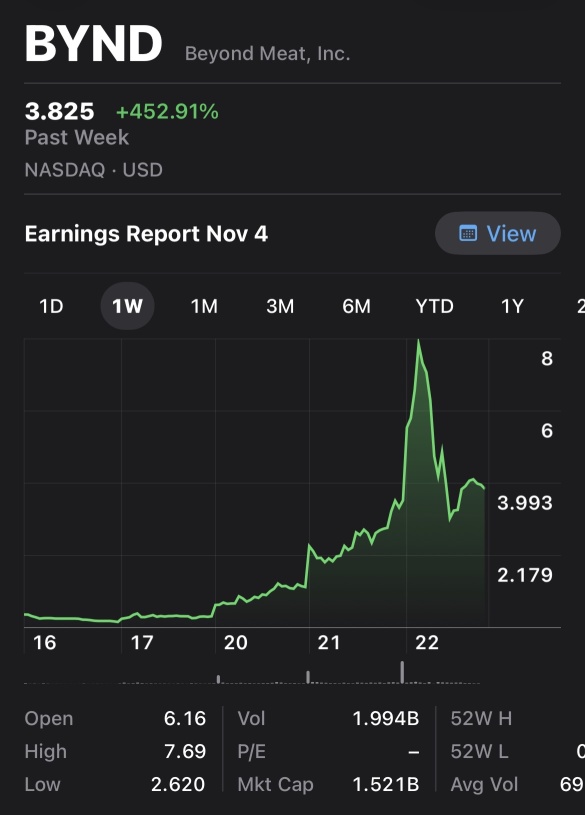The image size is (585, 815).
Task: Expand the 6M time range
Action: pyautogui.click(x=356, y=307)
